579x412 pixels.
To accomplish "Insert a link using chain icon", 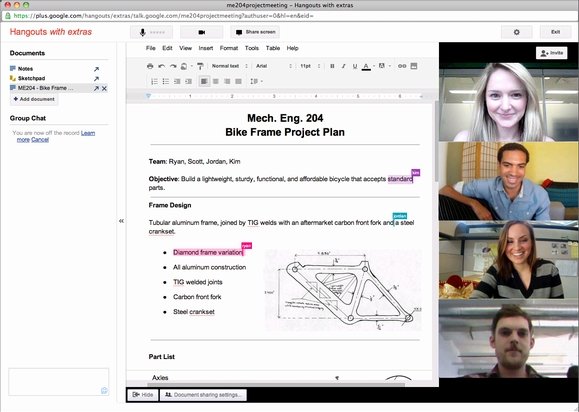I will 402,66.
